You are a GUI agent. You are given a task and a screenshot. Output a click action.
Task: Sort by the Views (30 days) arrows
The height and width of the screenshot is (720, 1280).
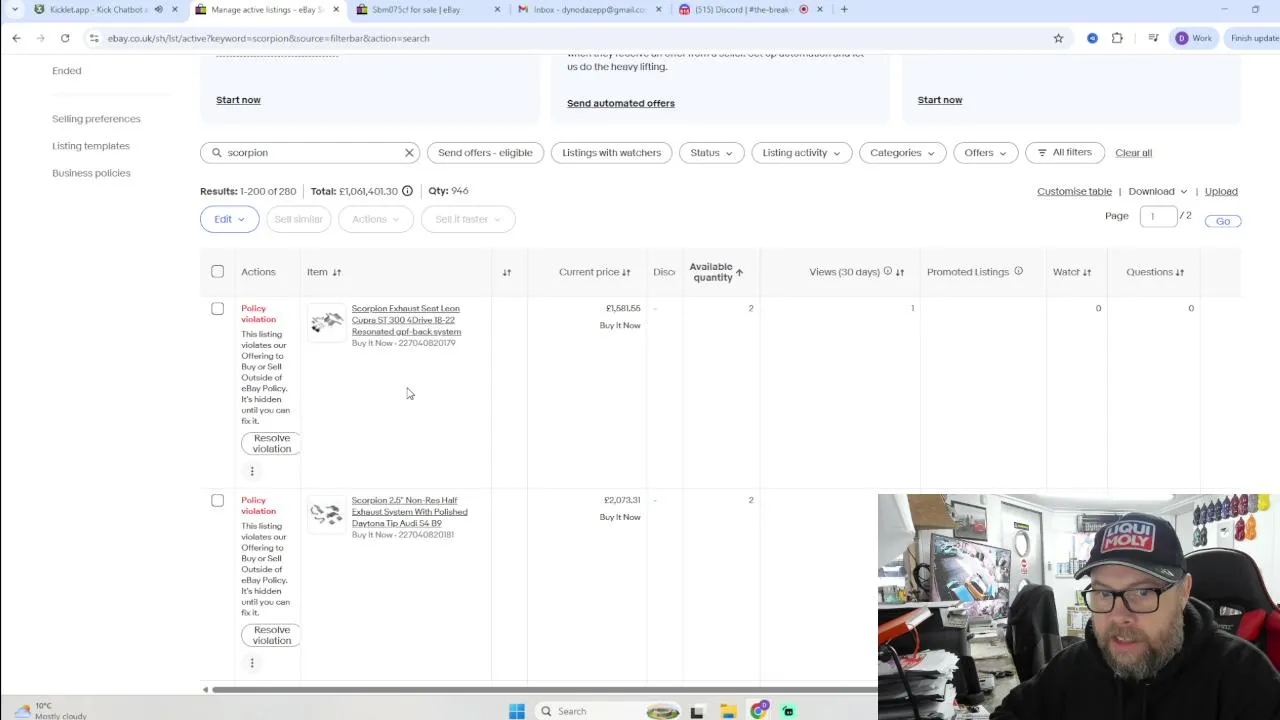(900, 272)
